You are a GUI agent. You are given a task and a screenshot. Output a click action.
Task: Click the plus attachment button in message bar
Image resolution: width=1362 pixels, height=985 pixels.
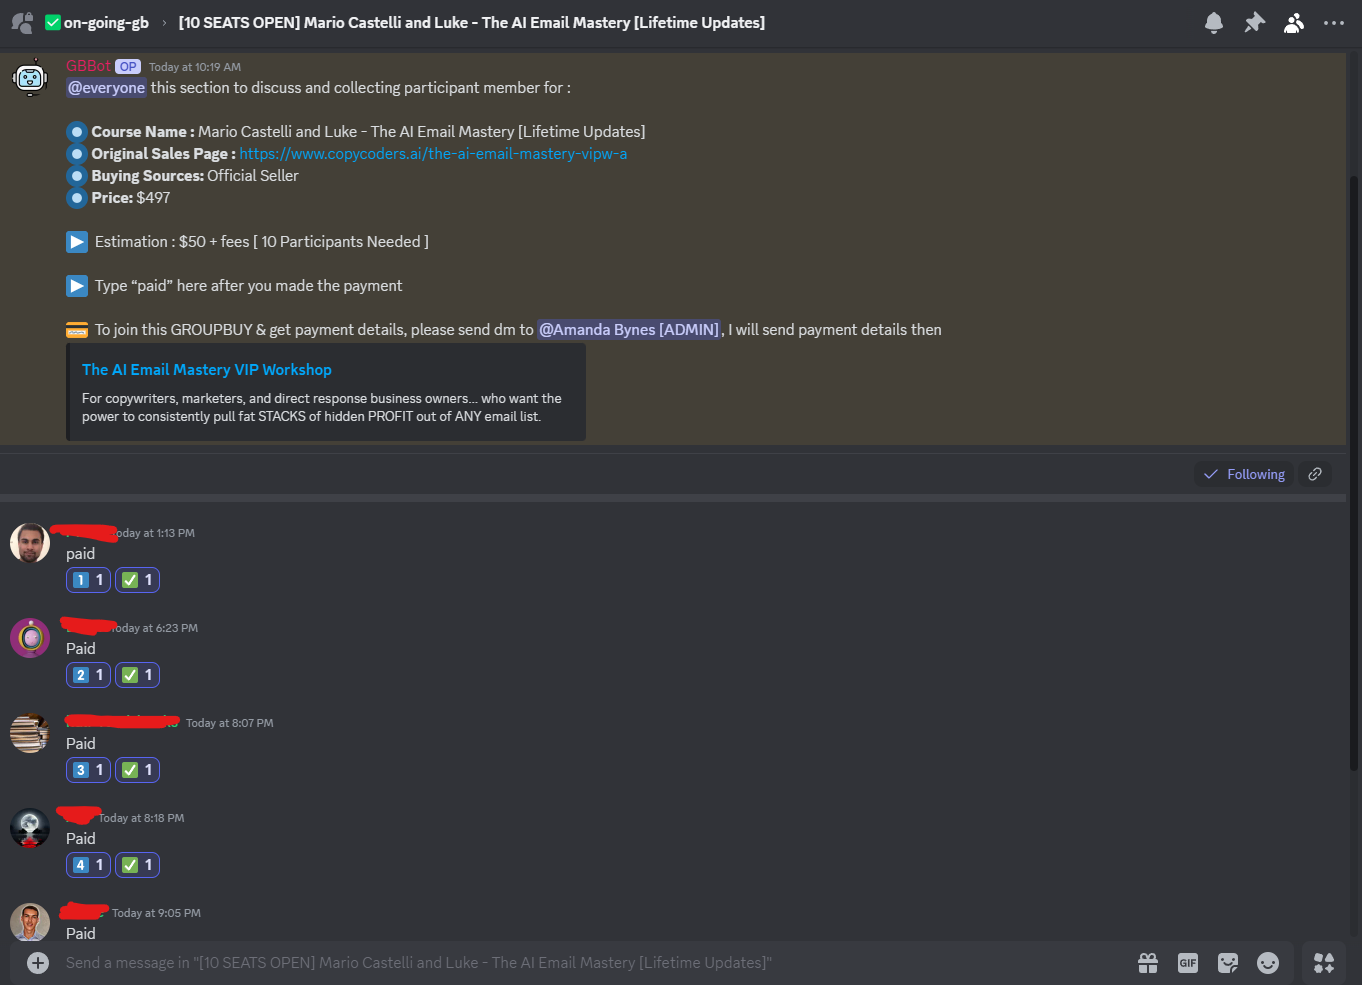coord(38,963)
